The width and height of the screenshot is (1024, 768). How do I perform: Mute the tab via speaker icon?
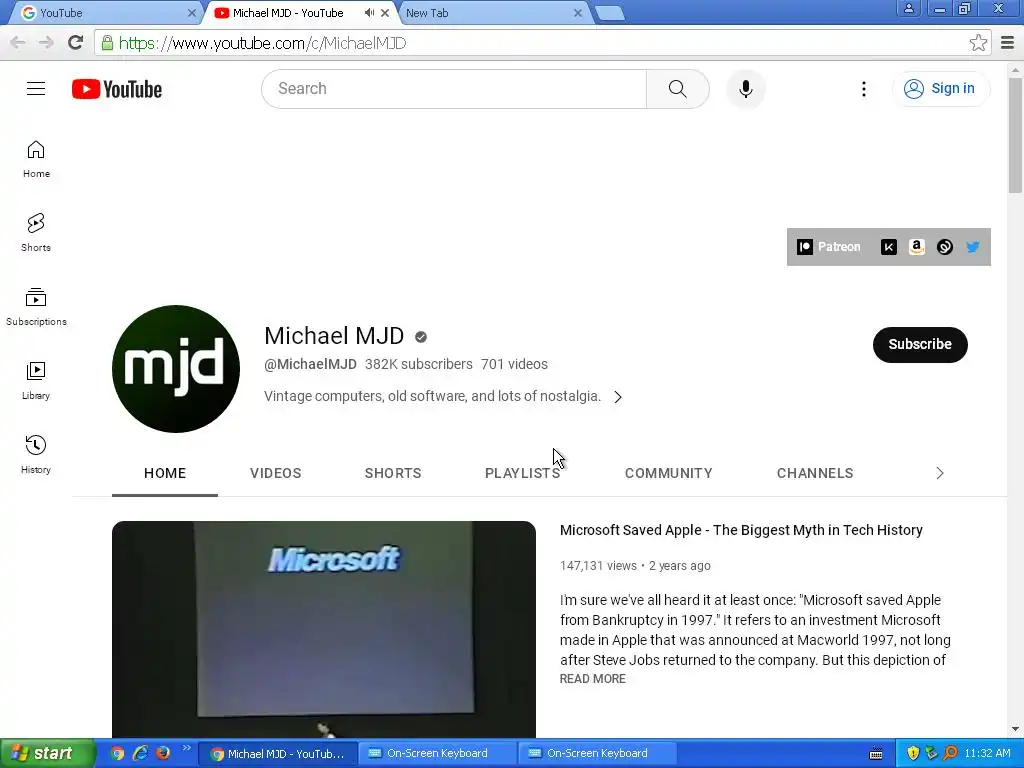[x=369, y=12]
